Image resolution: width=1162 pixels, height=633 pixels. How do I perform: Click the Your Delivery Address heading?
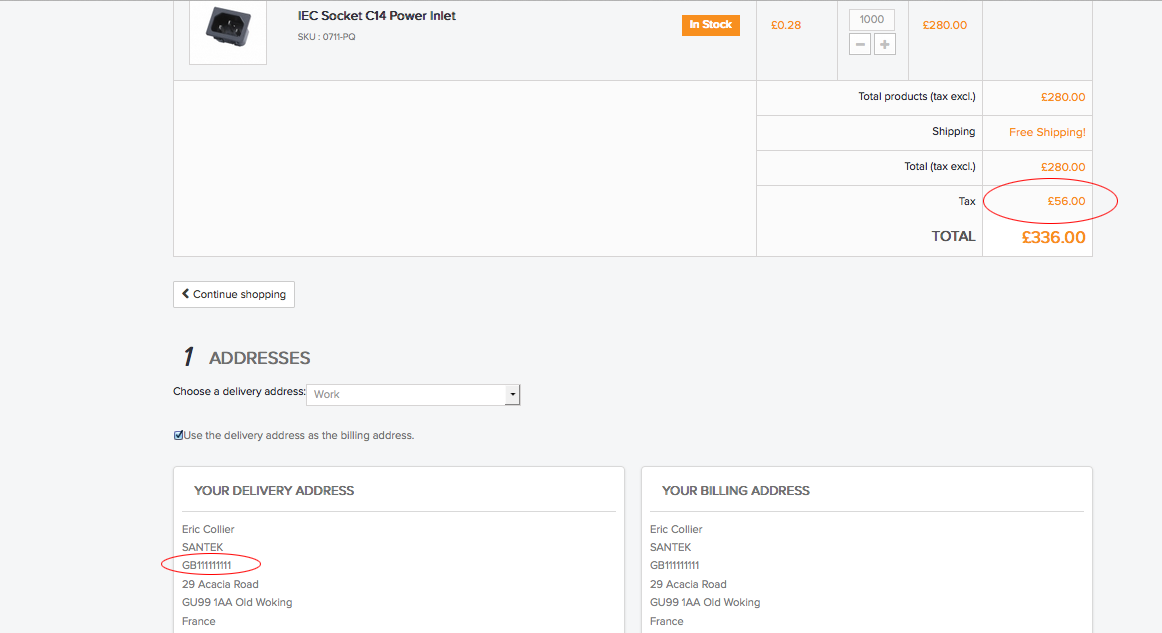[274, 491]
